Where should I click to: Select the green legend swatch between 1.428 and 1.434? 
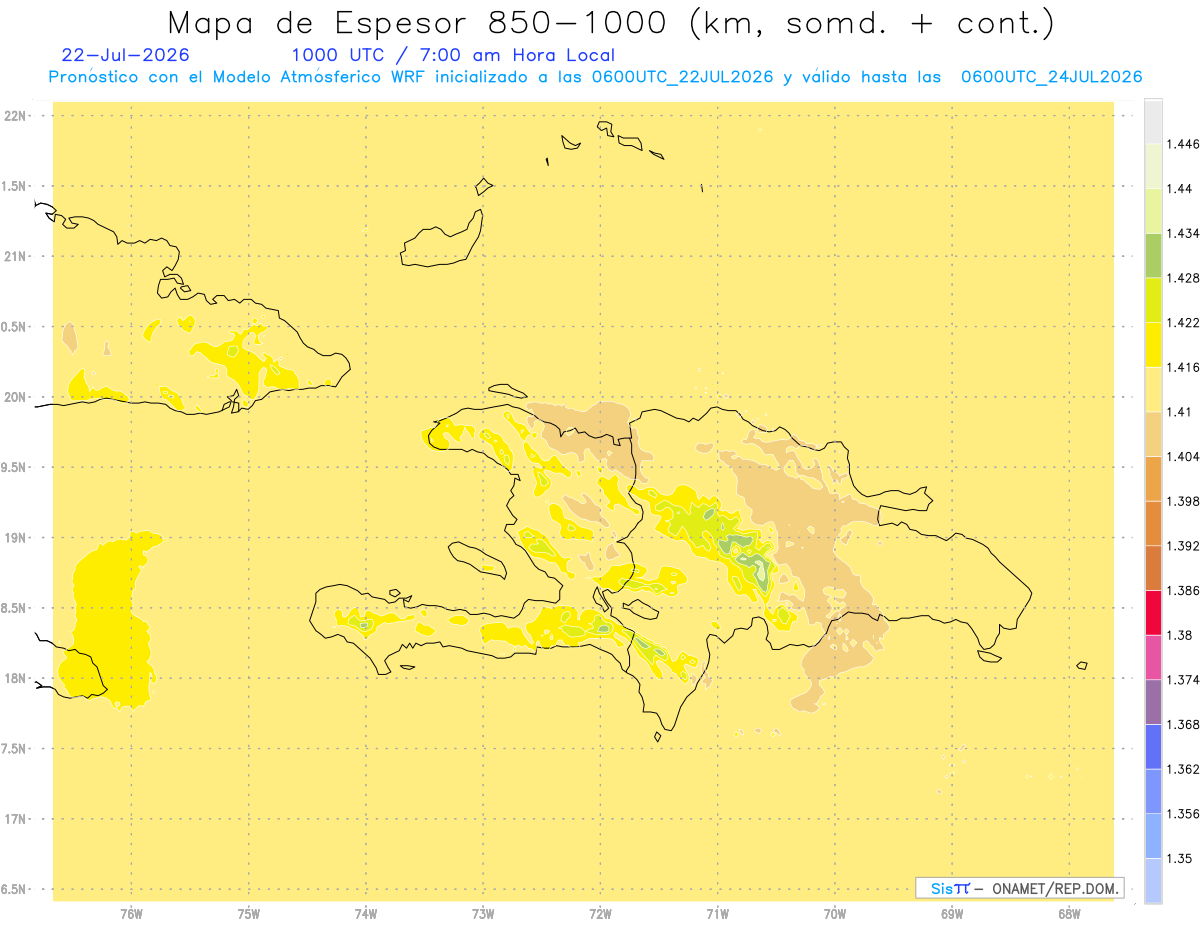1153,255
